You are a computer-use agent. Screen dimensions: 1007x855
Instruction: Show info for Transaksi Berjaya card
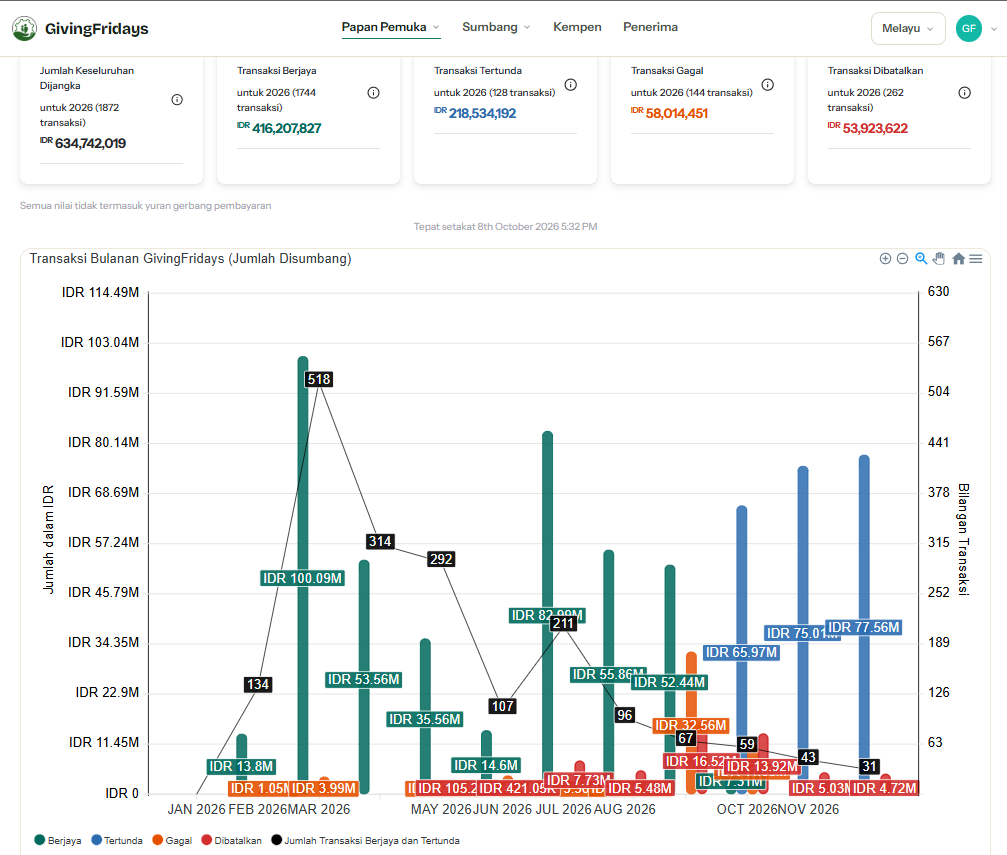click(x=373, y=93)
